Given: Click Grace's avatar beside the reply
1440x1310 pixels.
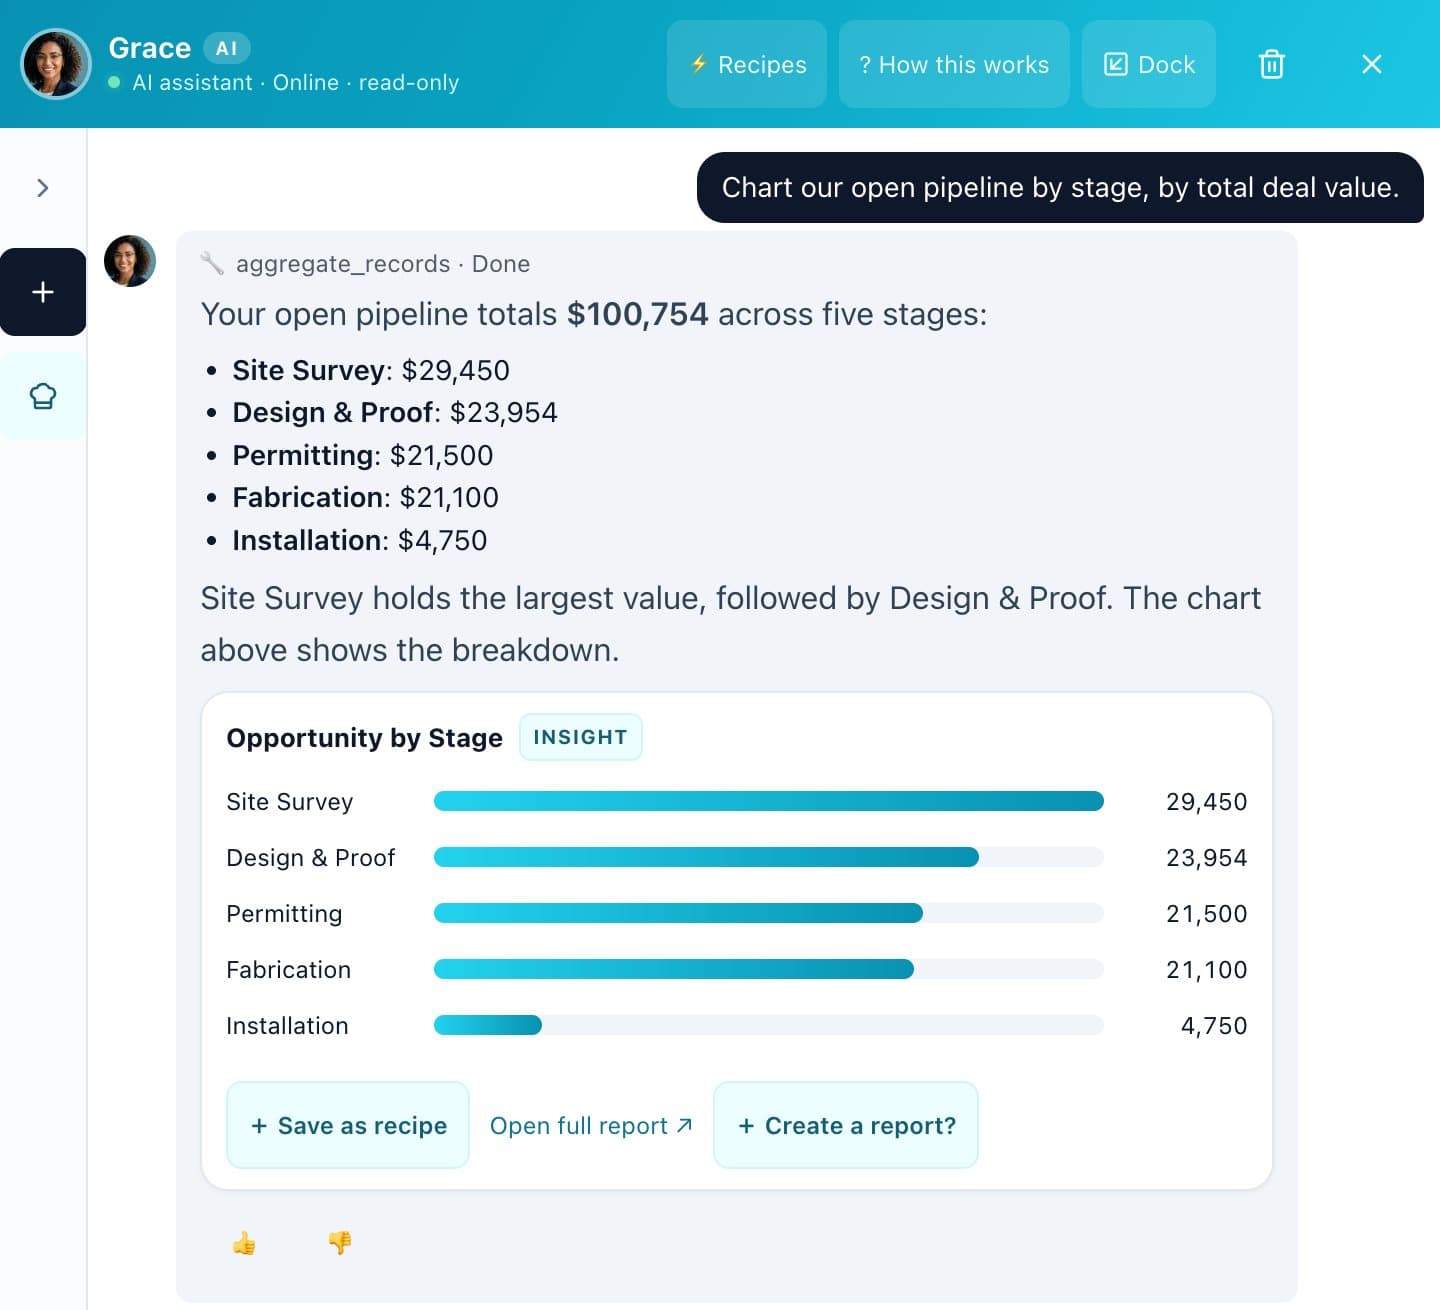Looking at the screenshot, I should (130, 261).
